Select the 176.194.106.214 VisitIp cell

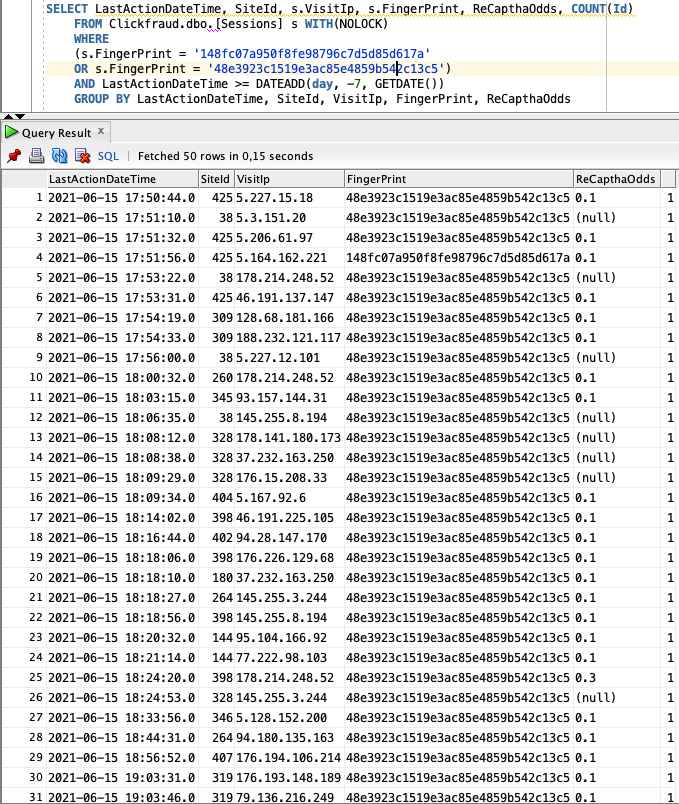[x=289, y=758]
